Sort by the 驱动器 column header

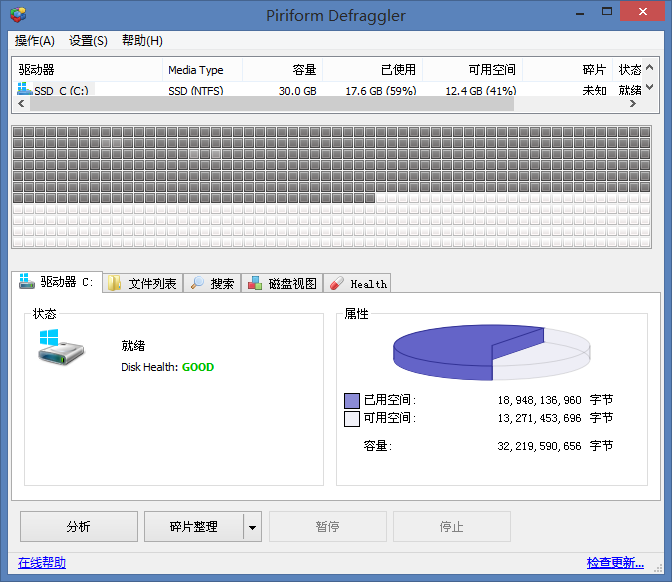click(x=87, y=69)
